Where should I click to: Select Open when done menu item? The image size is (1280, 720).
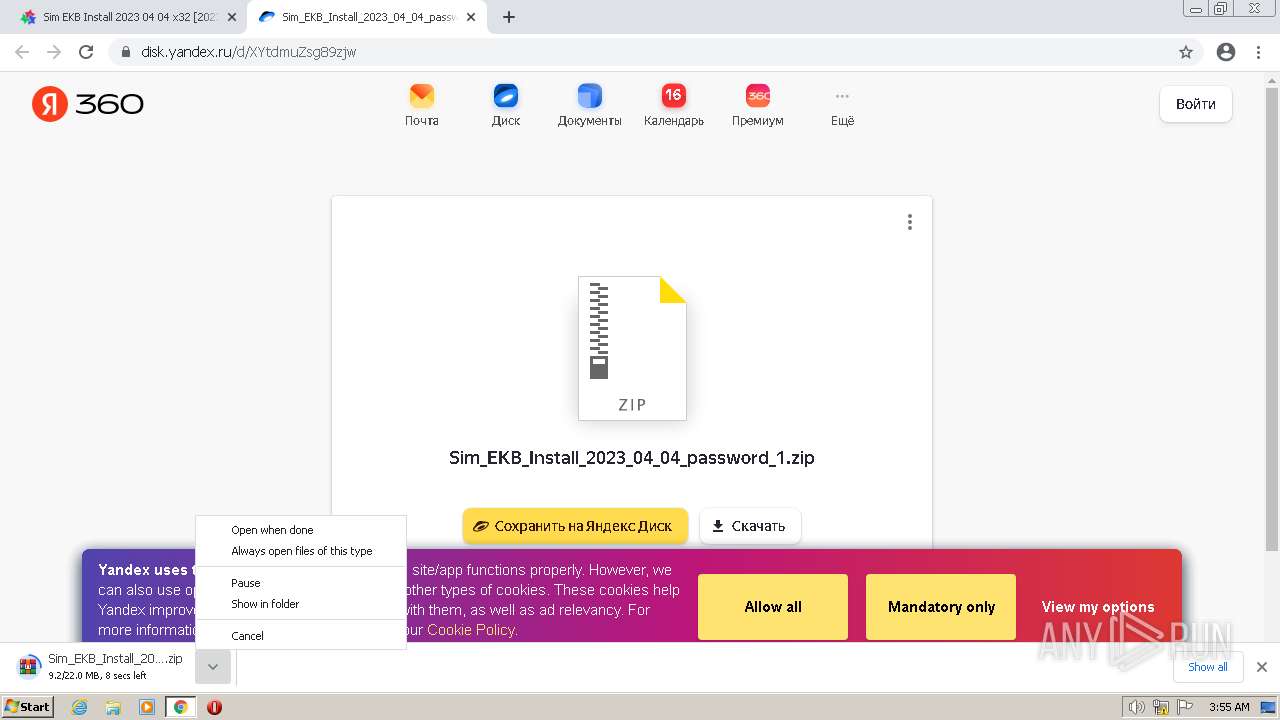point(301,530)
